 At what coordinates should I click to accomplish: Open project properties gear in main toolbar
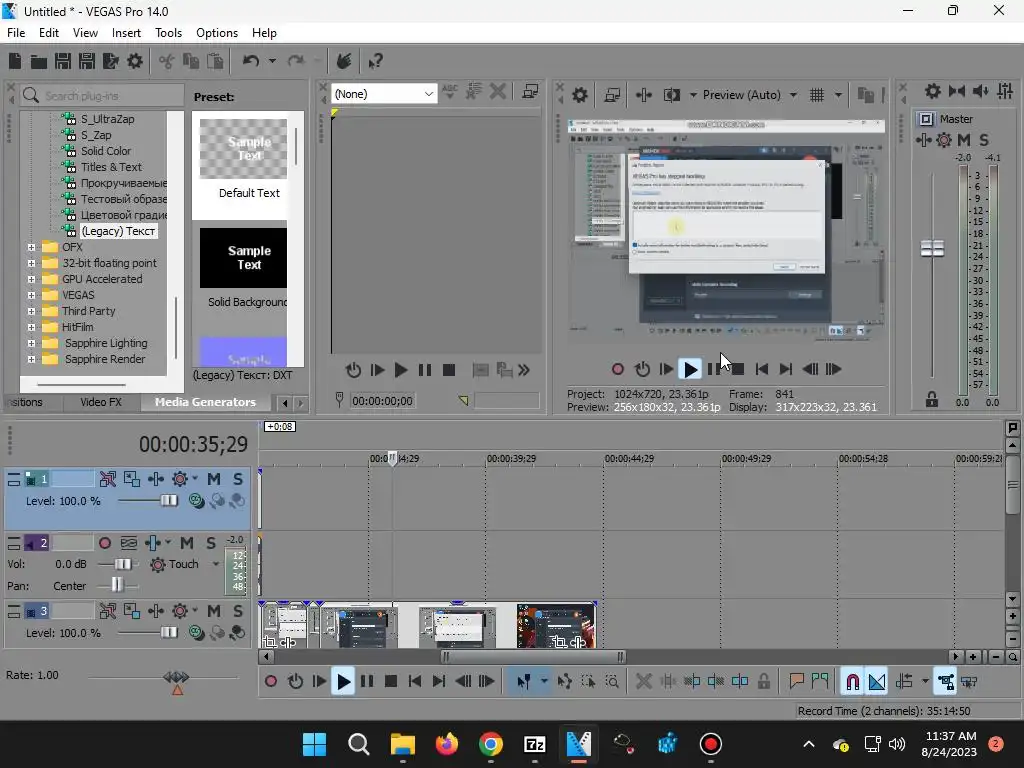click(135, 61)
